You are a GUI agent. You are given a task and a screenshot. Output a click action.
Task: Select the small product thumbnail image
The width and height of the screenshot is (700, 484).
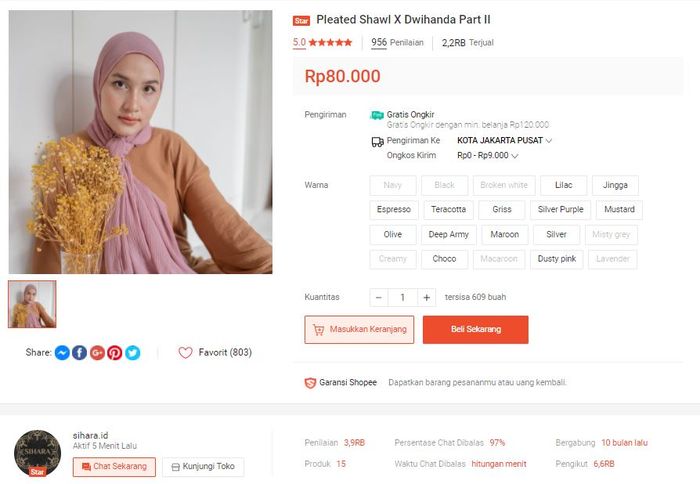click(32, 304)
